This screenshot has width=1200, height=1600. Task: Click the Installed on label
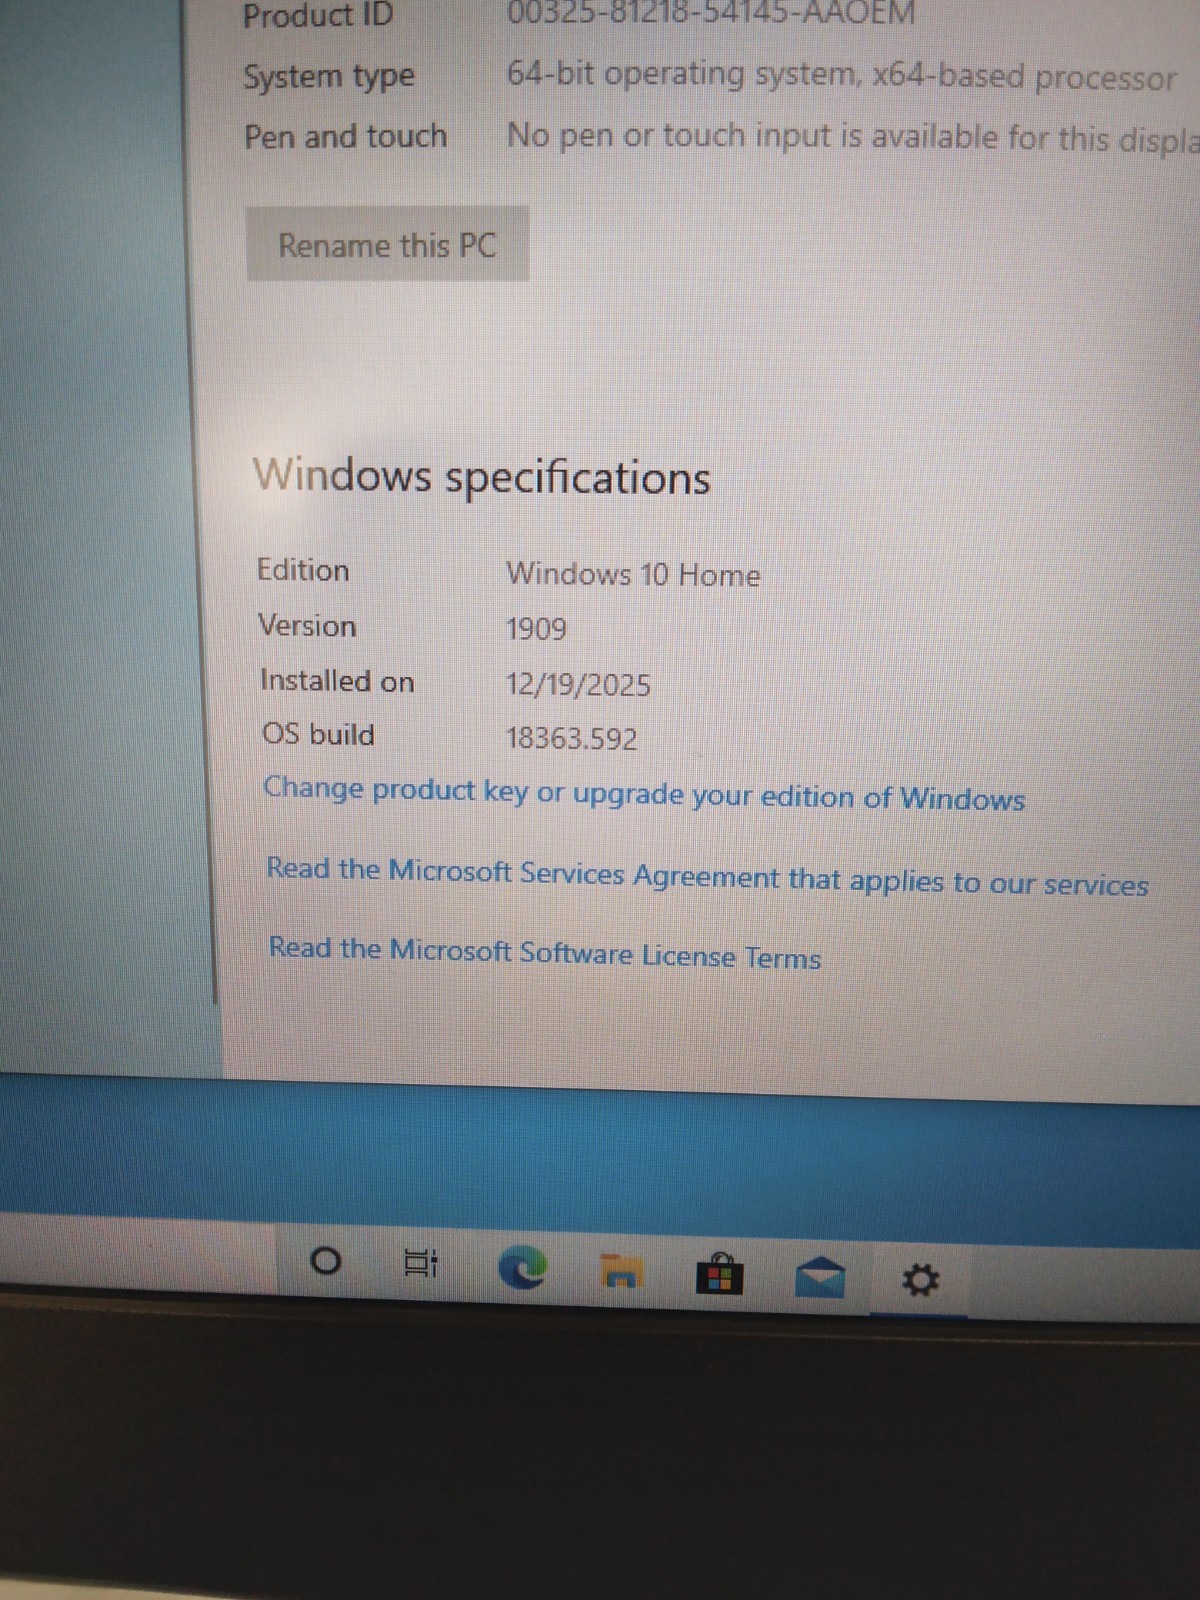click(337, 681)
